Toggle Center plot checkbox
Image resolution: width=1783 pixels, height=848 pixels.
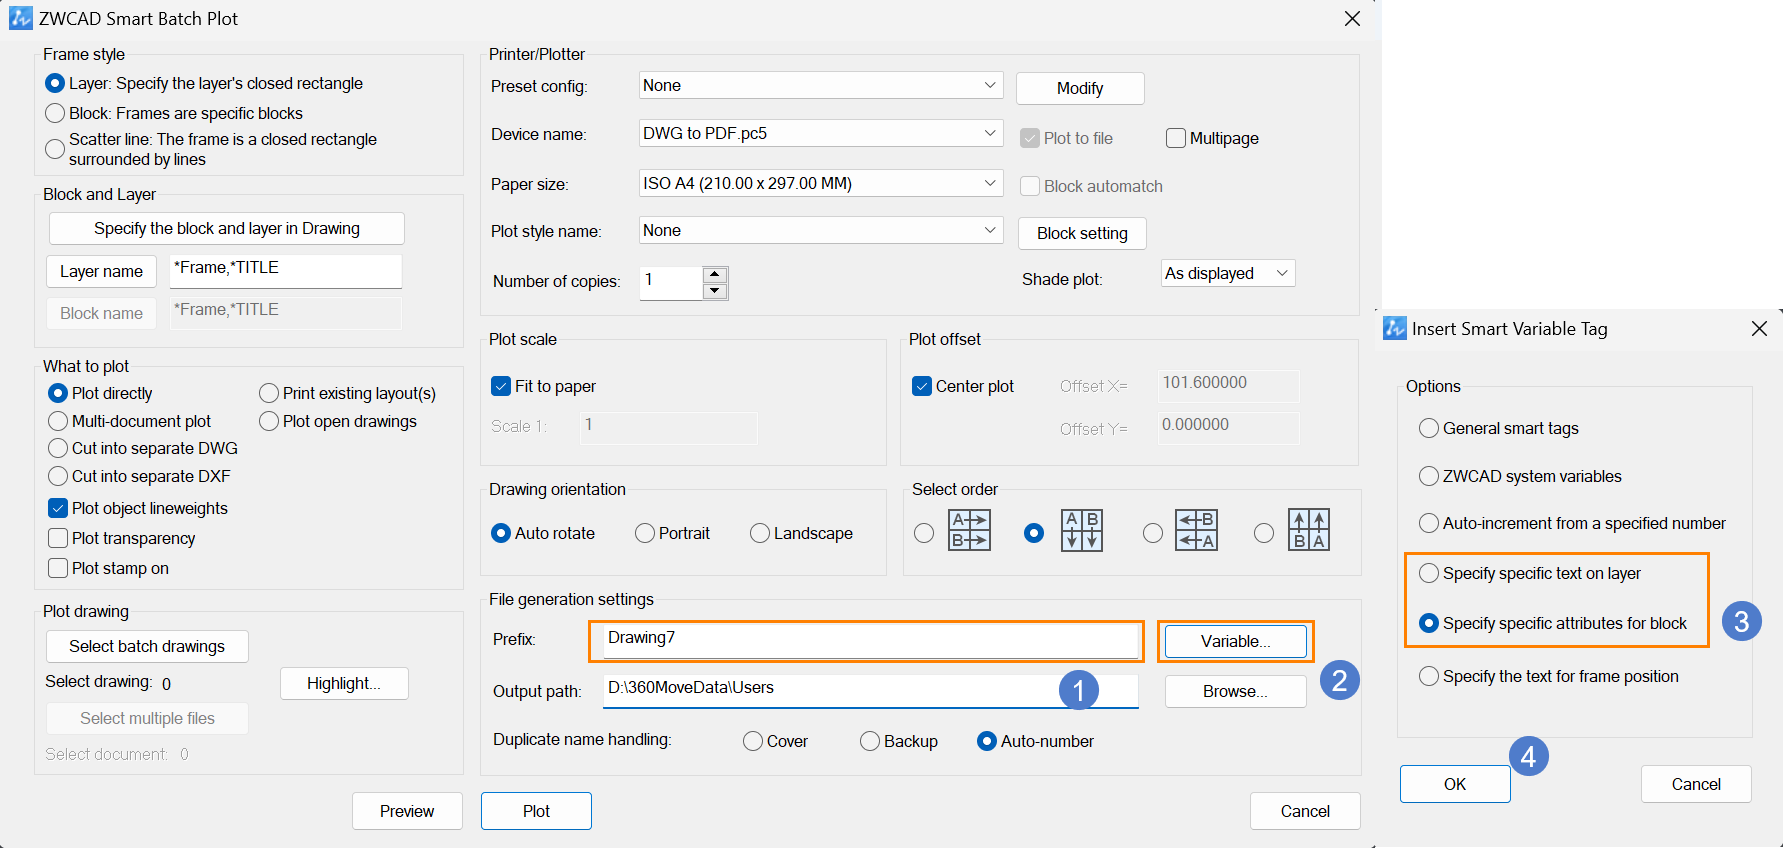point(922,386)
